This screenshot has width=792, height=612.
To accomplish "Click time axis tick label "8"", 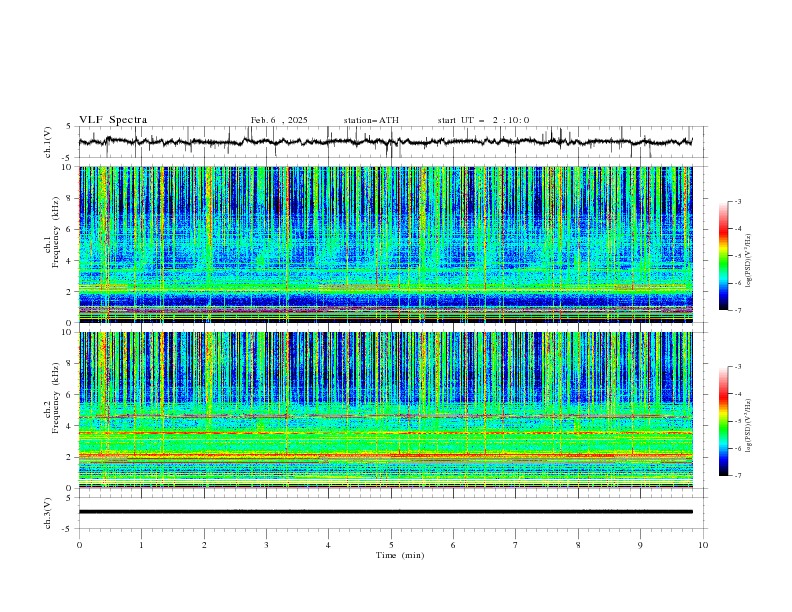I will click(x=578, y=545).
